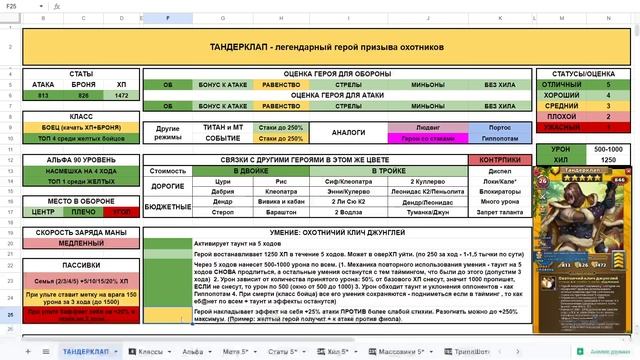Select the ОТЛИЧНЫЙ status cell
This screenshot has width=640, height=360.
[561, 84]
